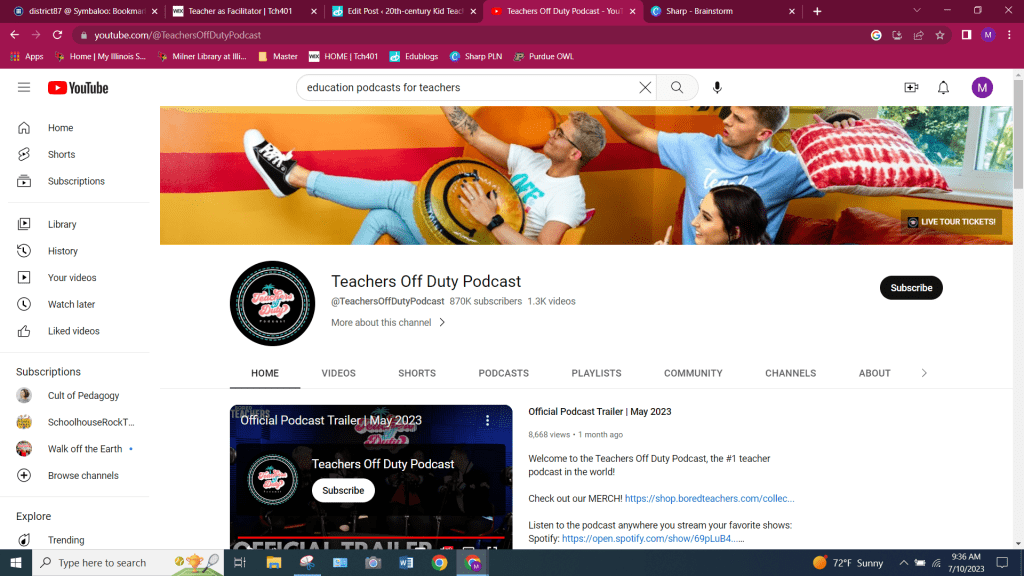Switch to the PLAYLISTS tab

tap(596, 374)
